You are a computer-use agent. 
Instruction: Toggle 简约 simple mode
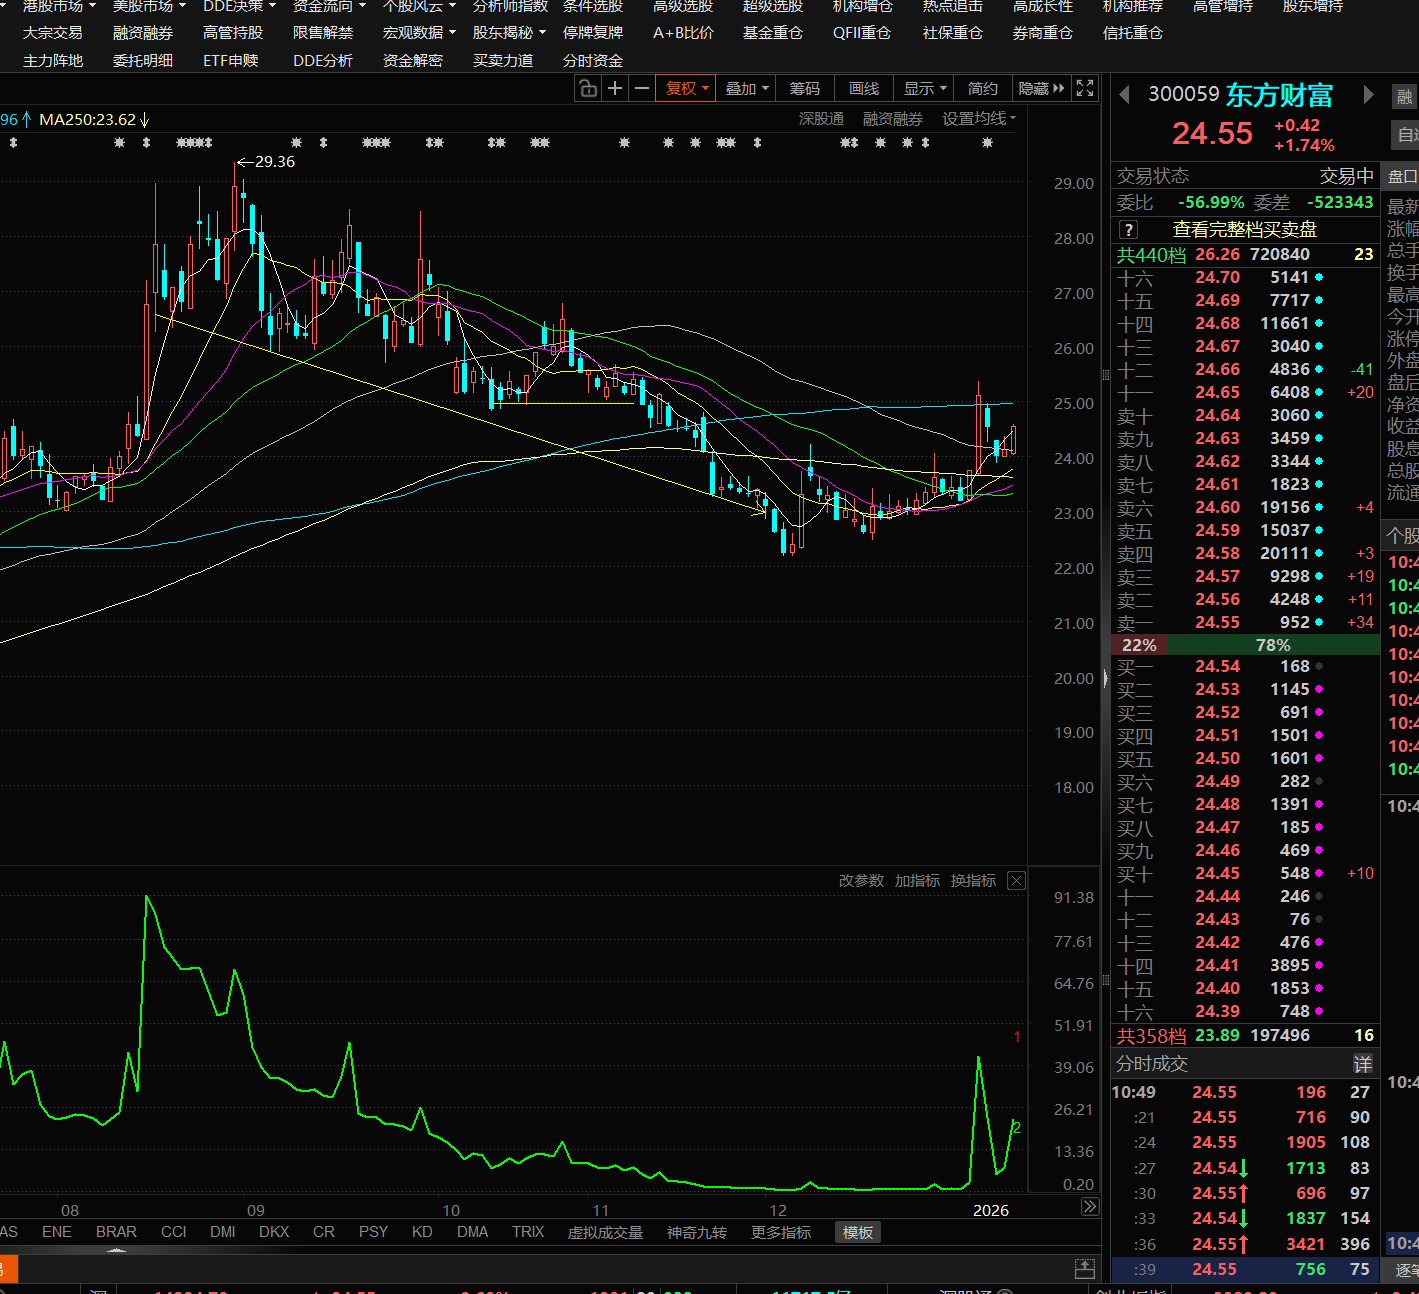pyautogui.click(x=982, y=89)
